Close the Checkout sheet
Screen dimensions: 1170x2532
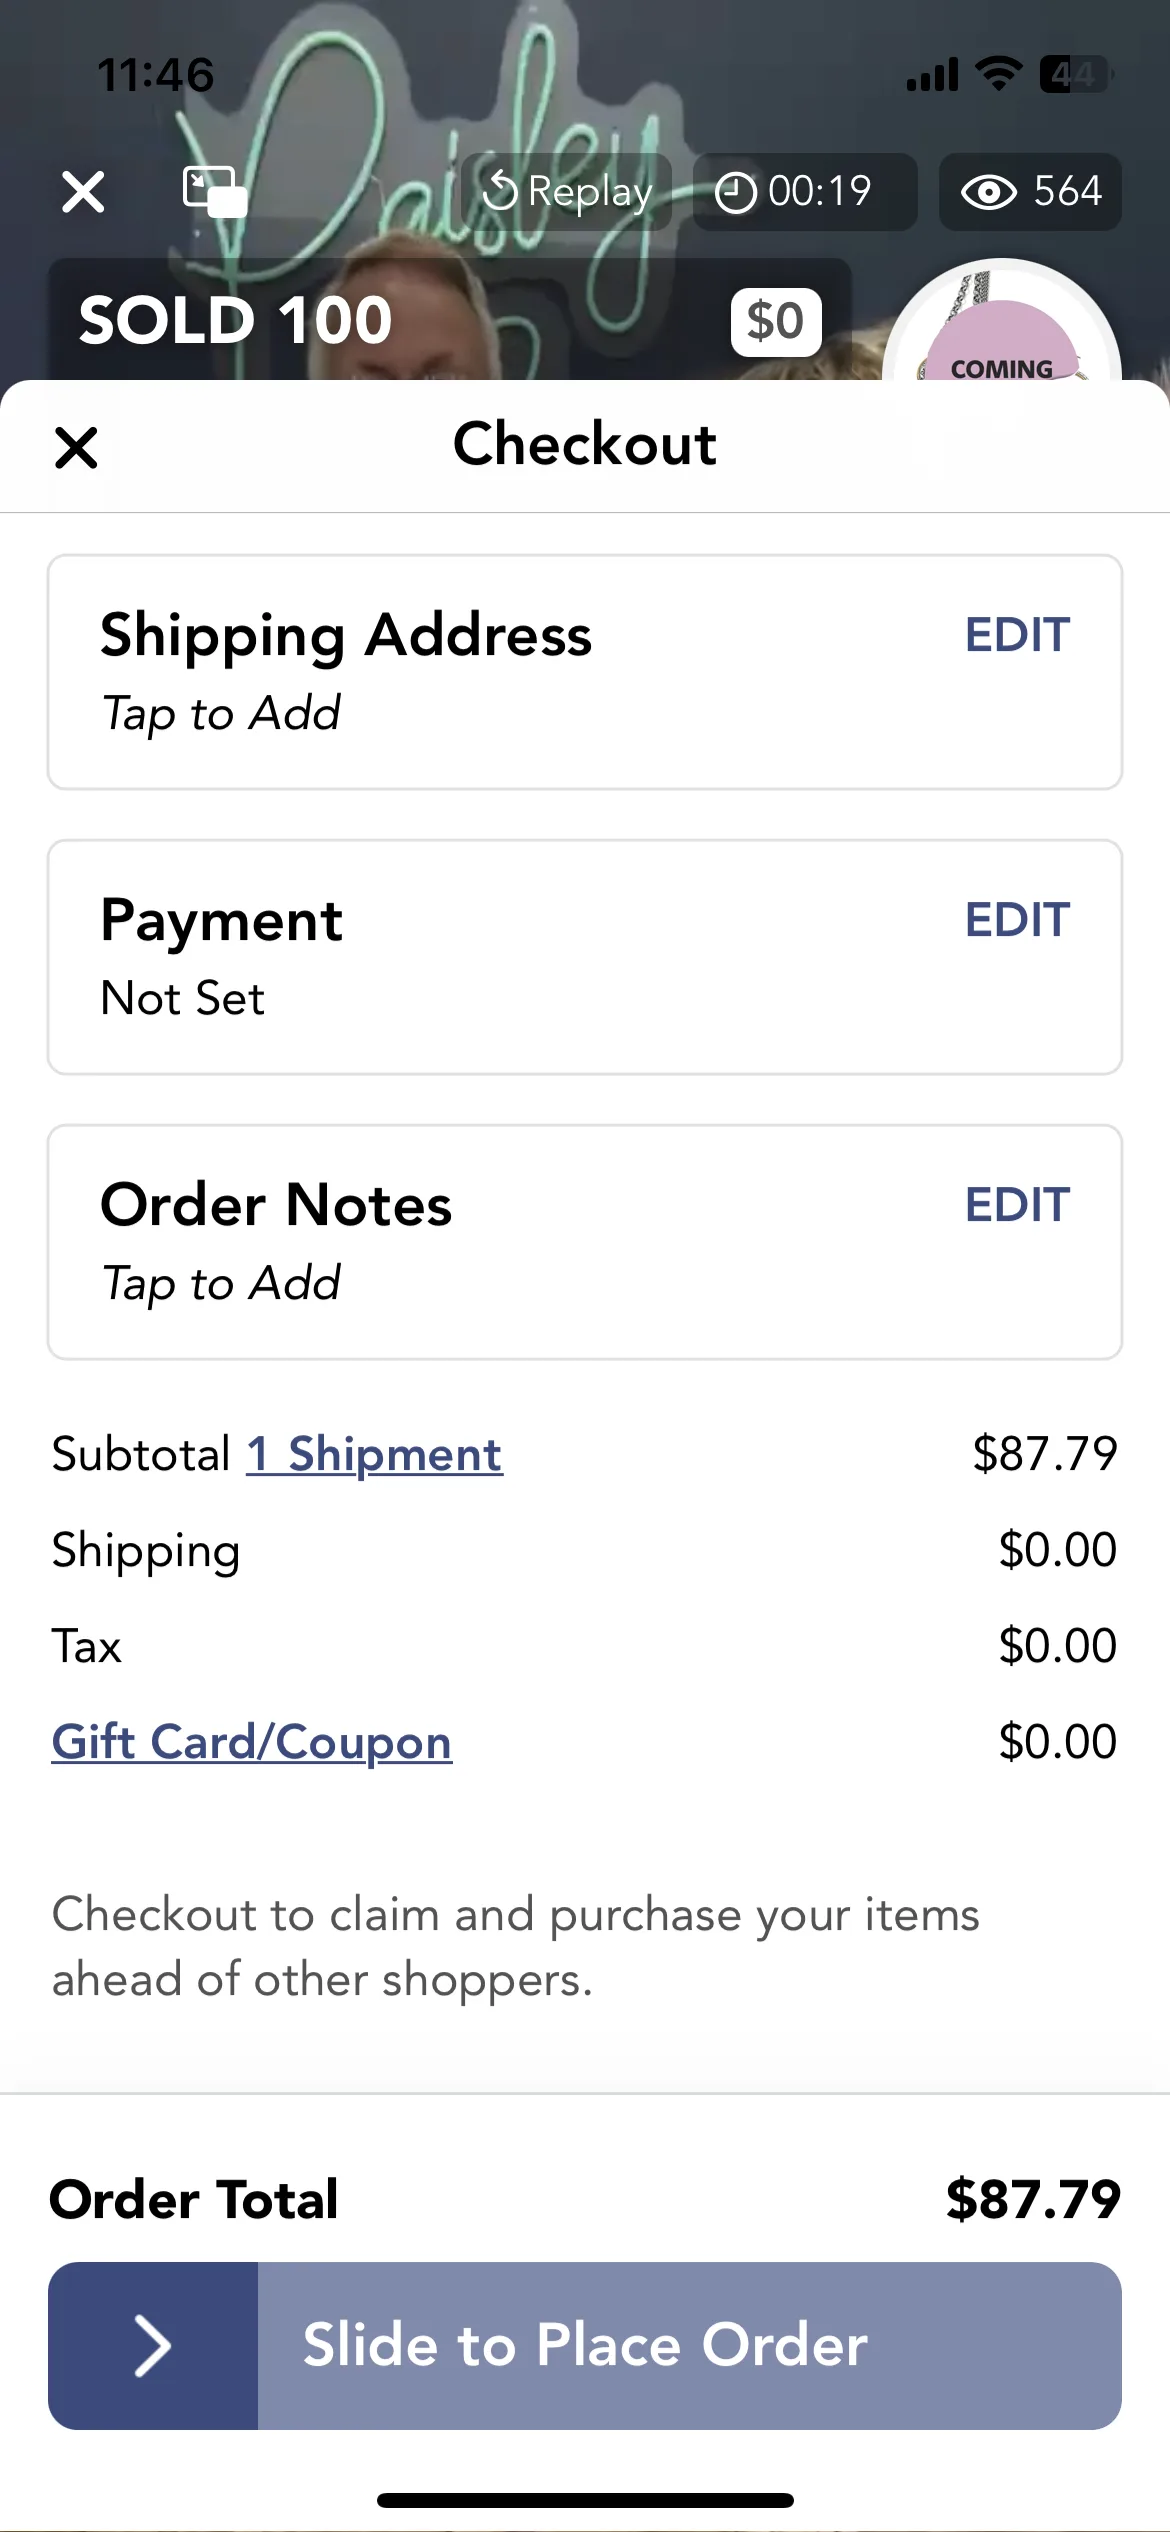[x=76, y=447]
